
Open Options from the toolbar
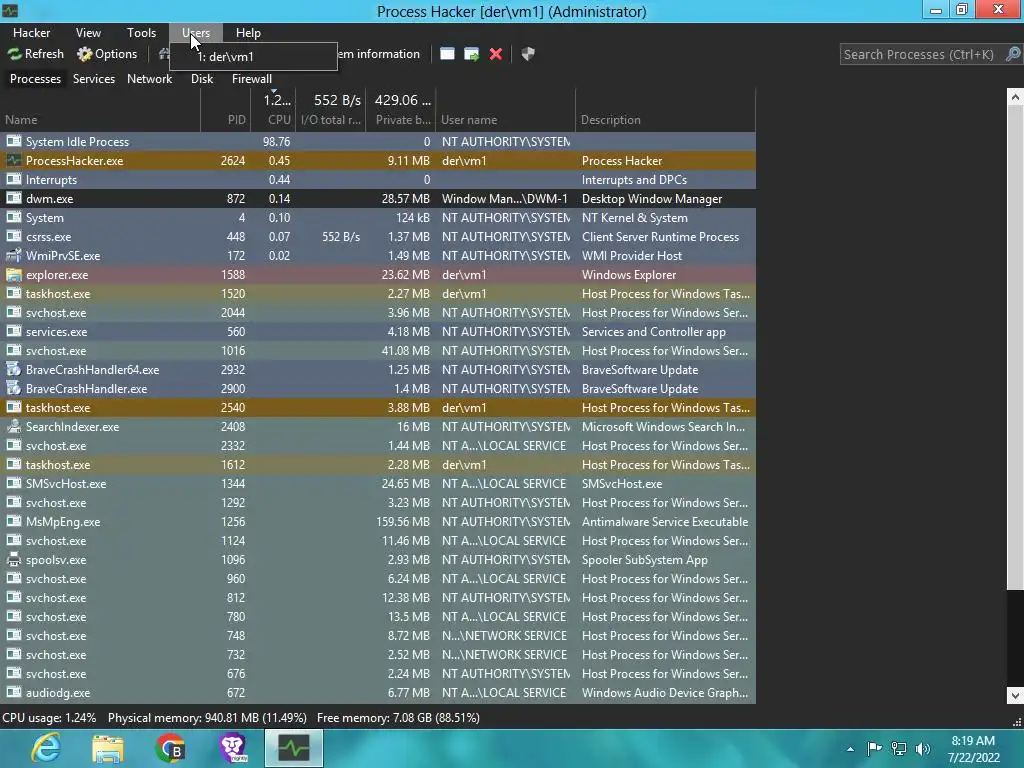click(x=107, y=54)
